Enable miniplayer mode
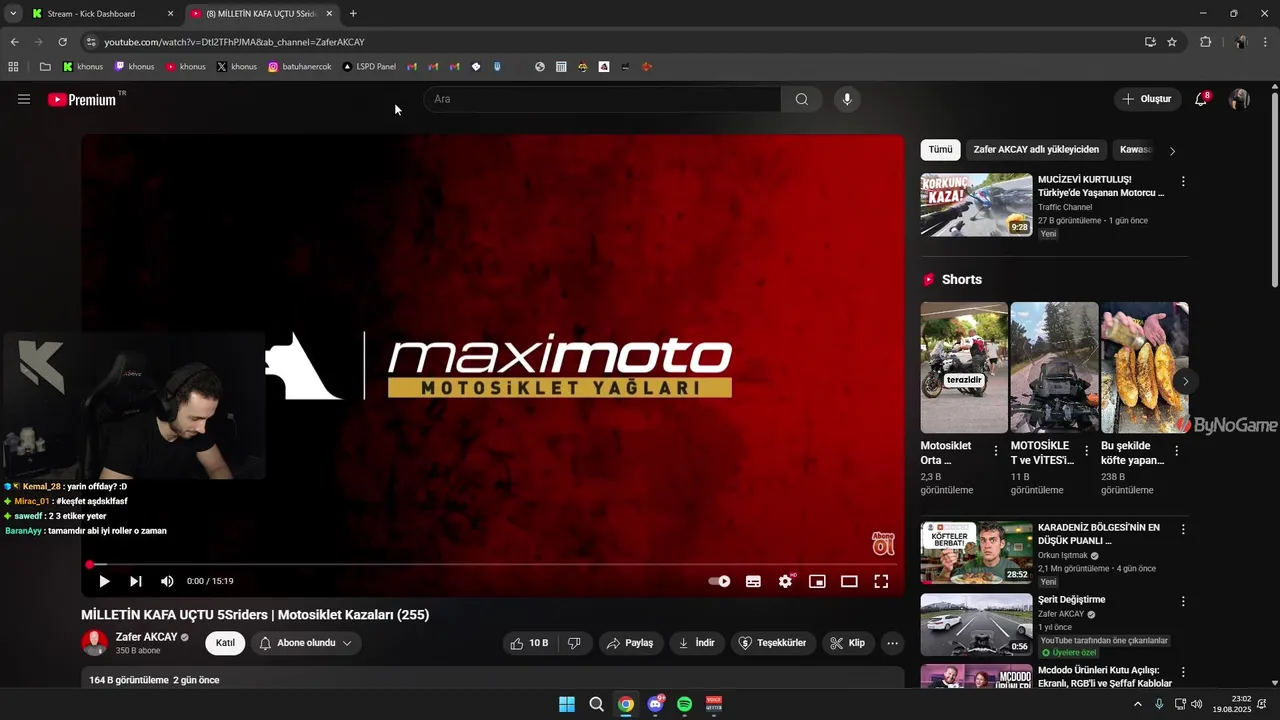This screenshot has width=1280, height=720. 817,581
